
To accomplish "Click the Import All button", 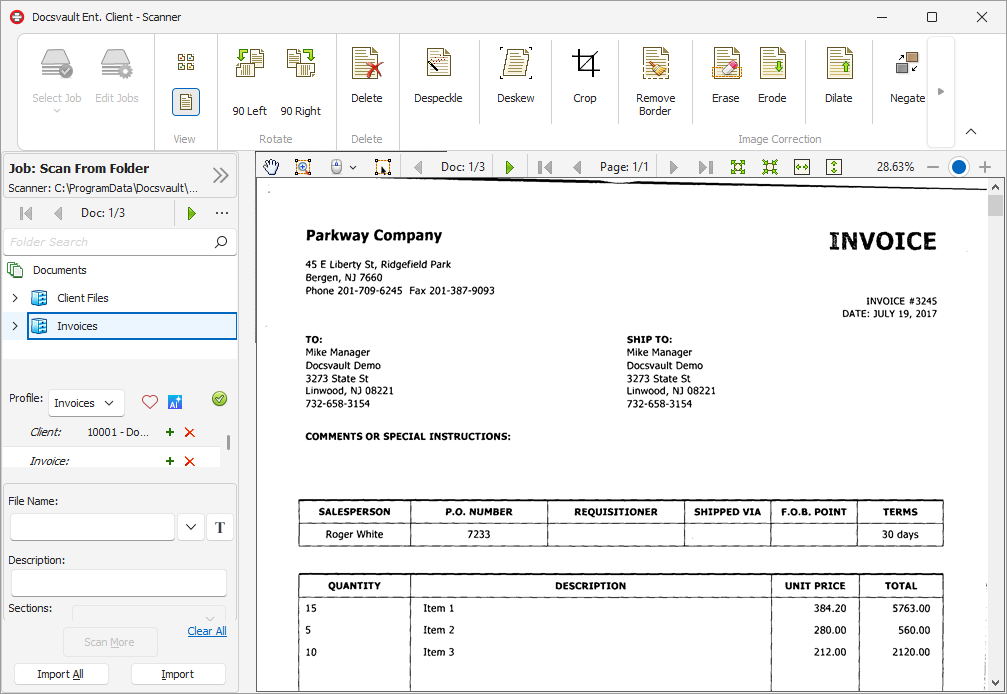I will [60, 674].
